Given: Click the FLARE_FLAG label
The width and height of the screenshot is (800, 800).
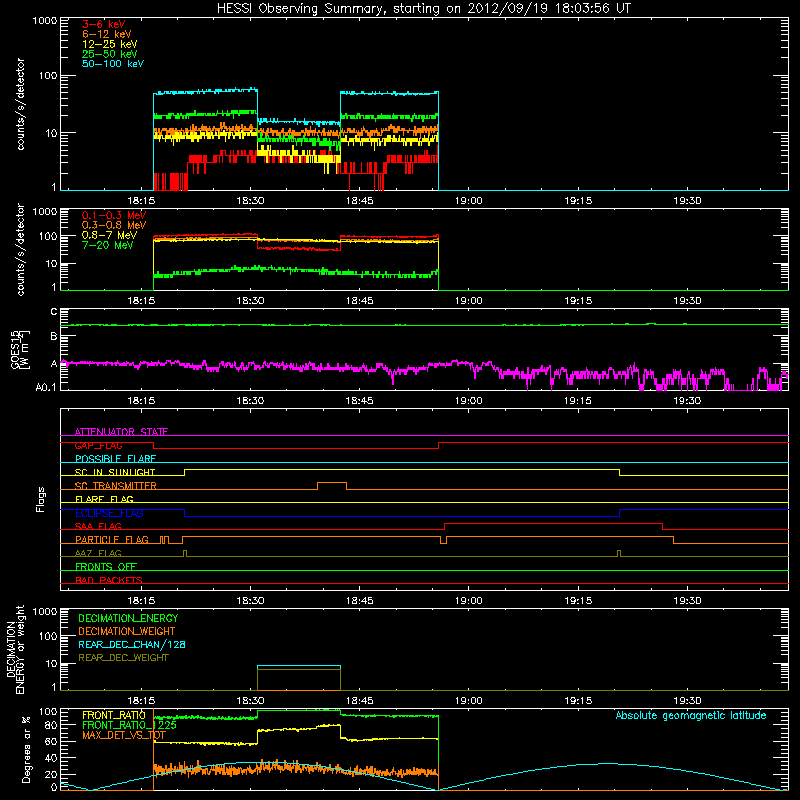Looking at the screenshot, I should pos(104,499).
